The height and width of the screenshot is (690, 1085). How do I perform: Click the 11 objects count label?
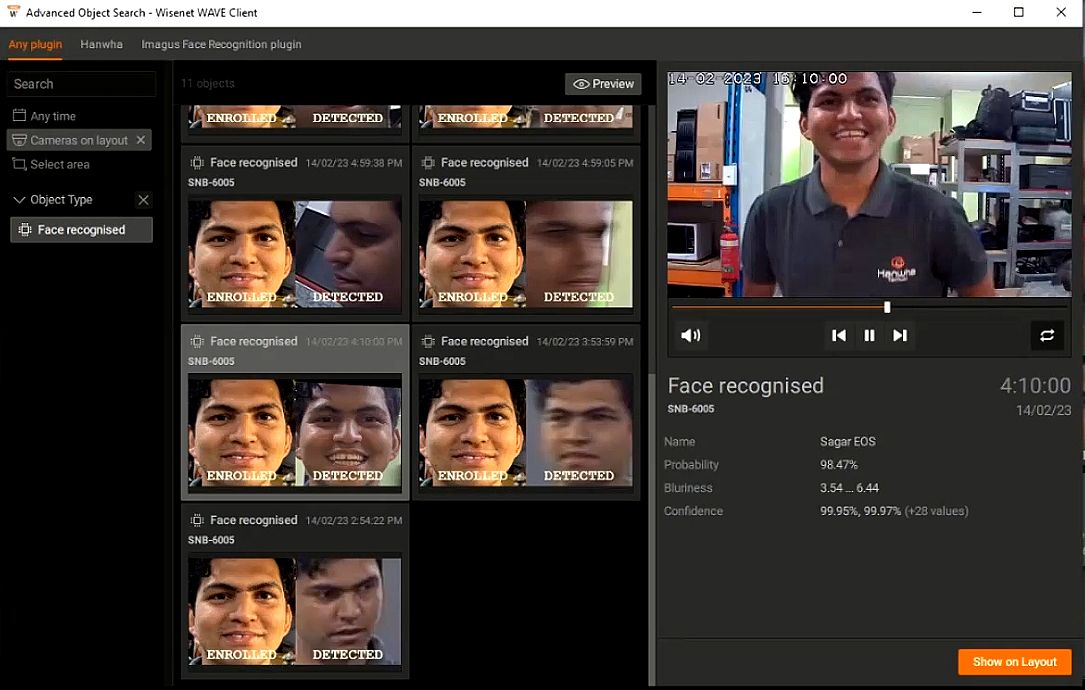[x=208, y=84]
